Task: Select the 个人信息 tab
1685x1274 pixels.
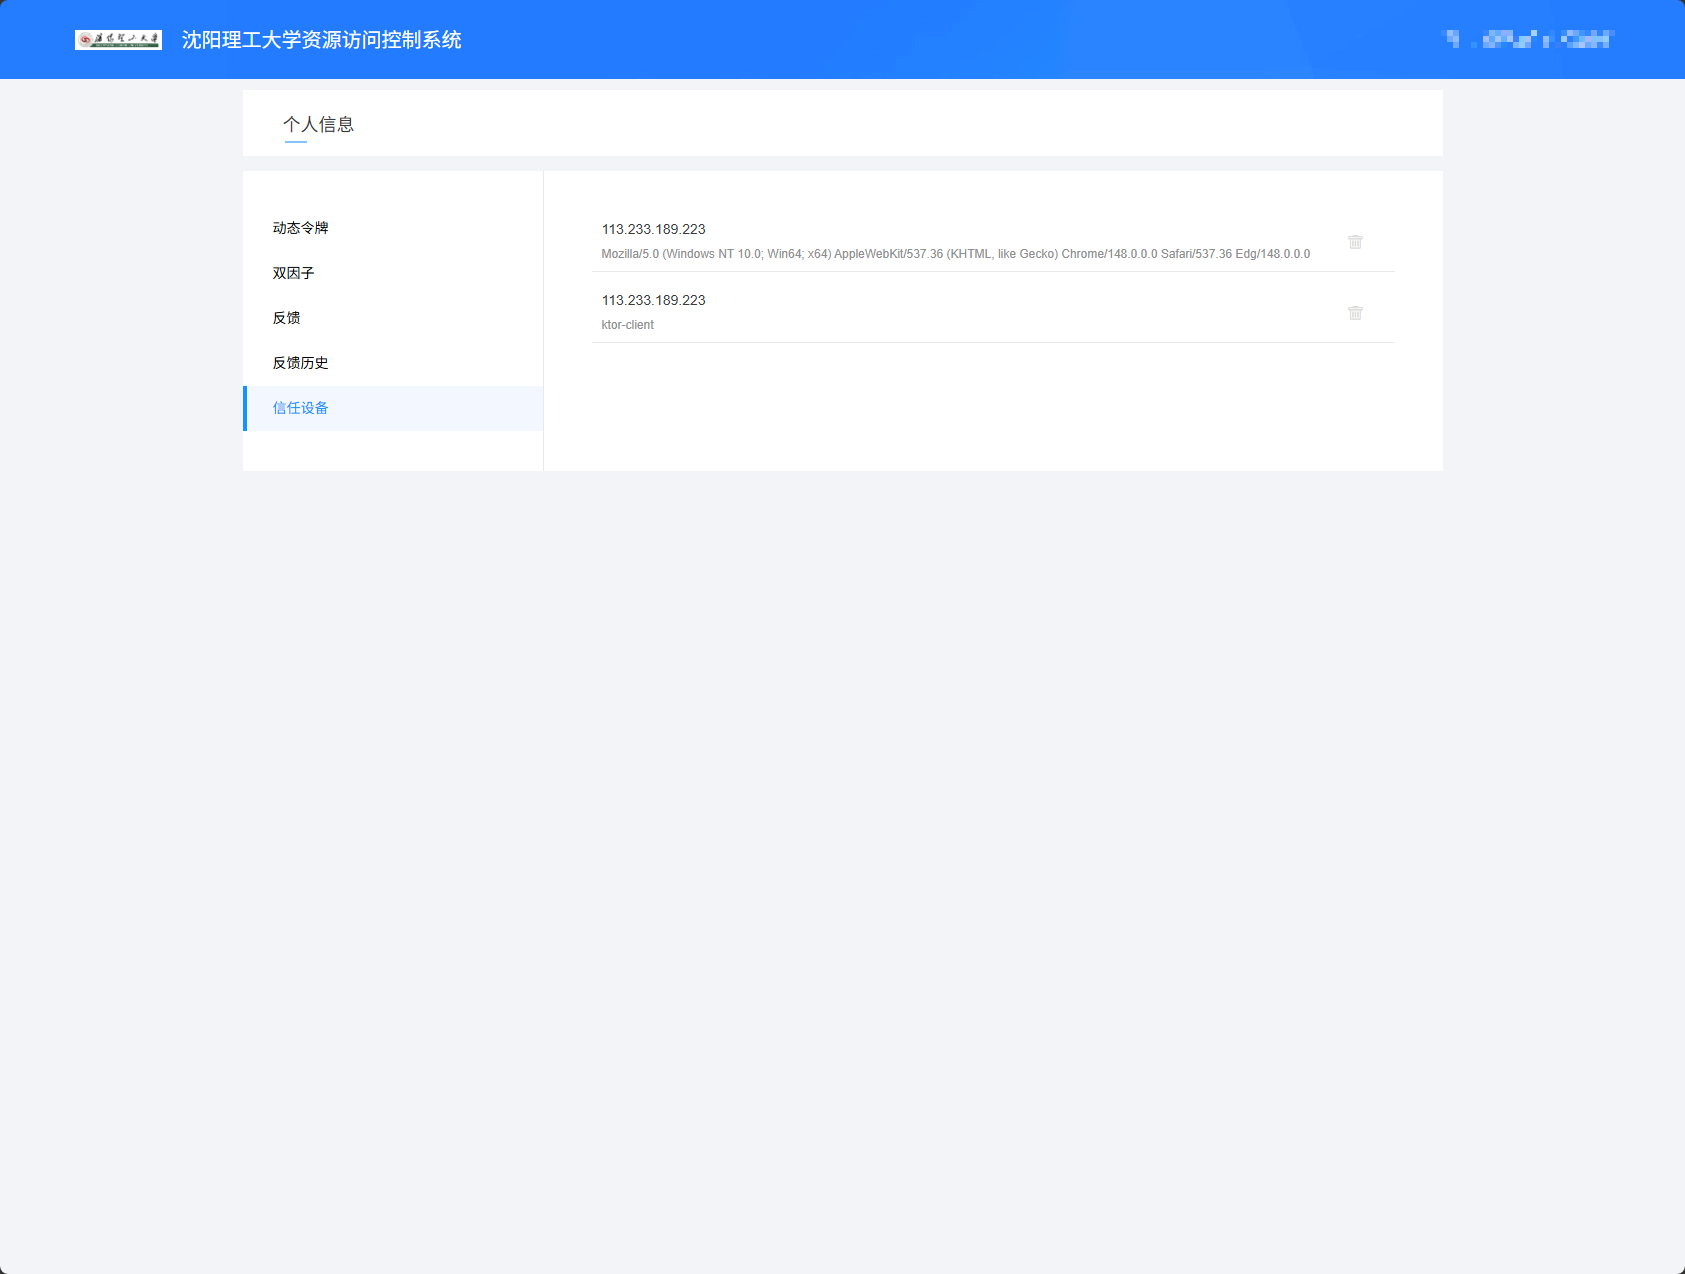Action: pos(318,125)
